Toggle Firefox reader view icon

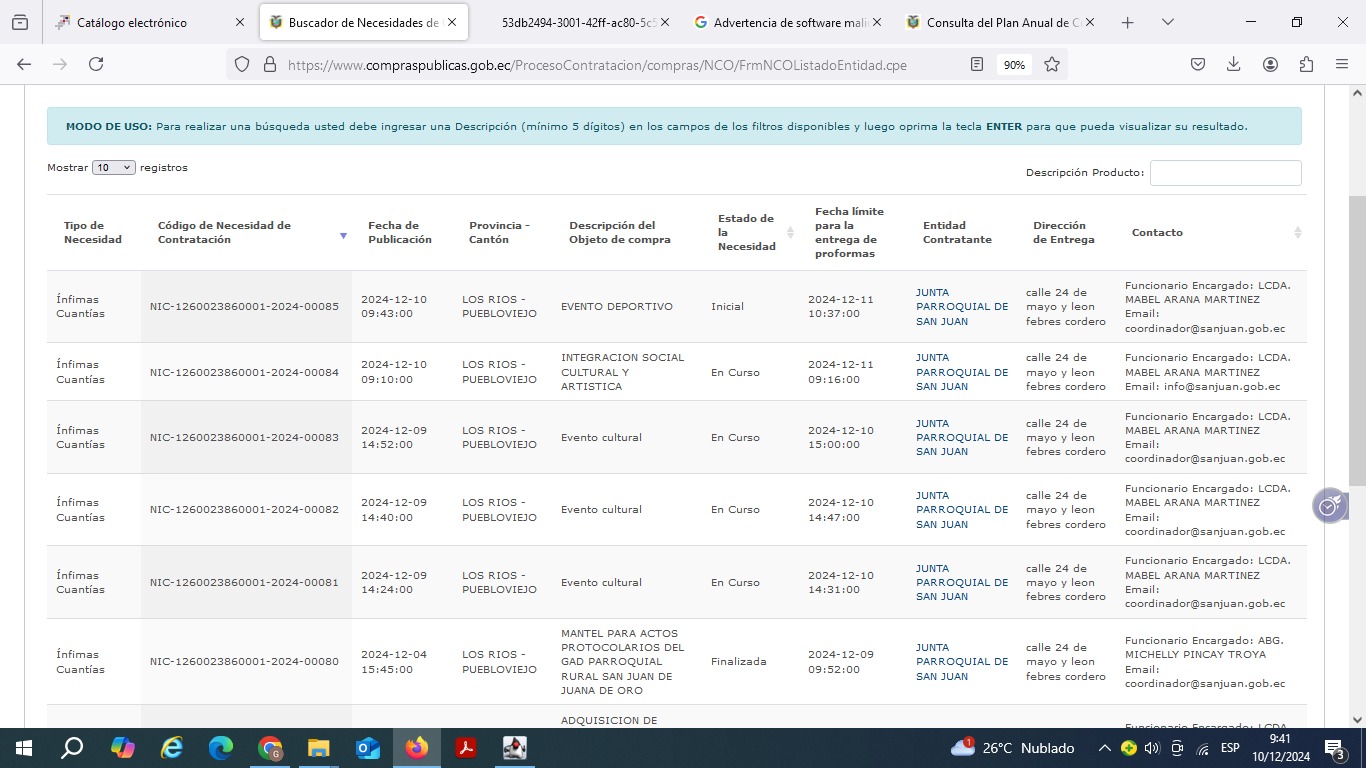tap(977, 64)
